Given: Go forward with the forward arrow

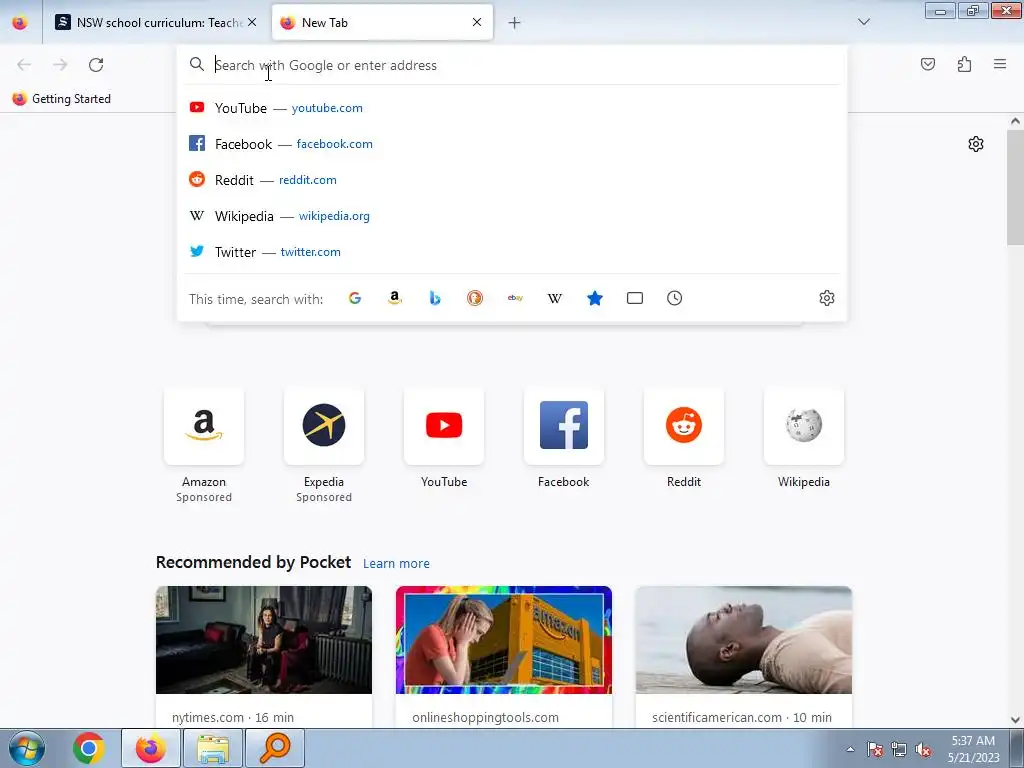Looking at the screenshot, I should [x=60, y=65].
